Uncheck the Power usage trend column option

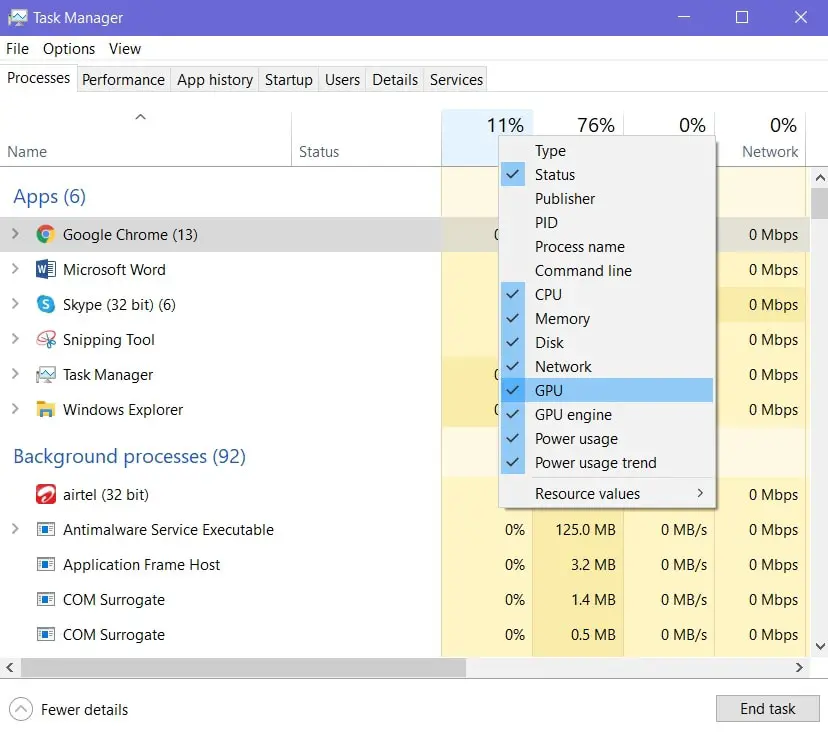click(607, 463)
